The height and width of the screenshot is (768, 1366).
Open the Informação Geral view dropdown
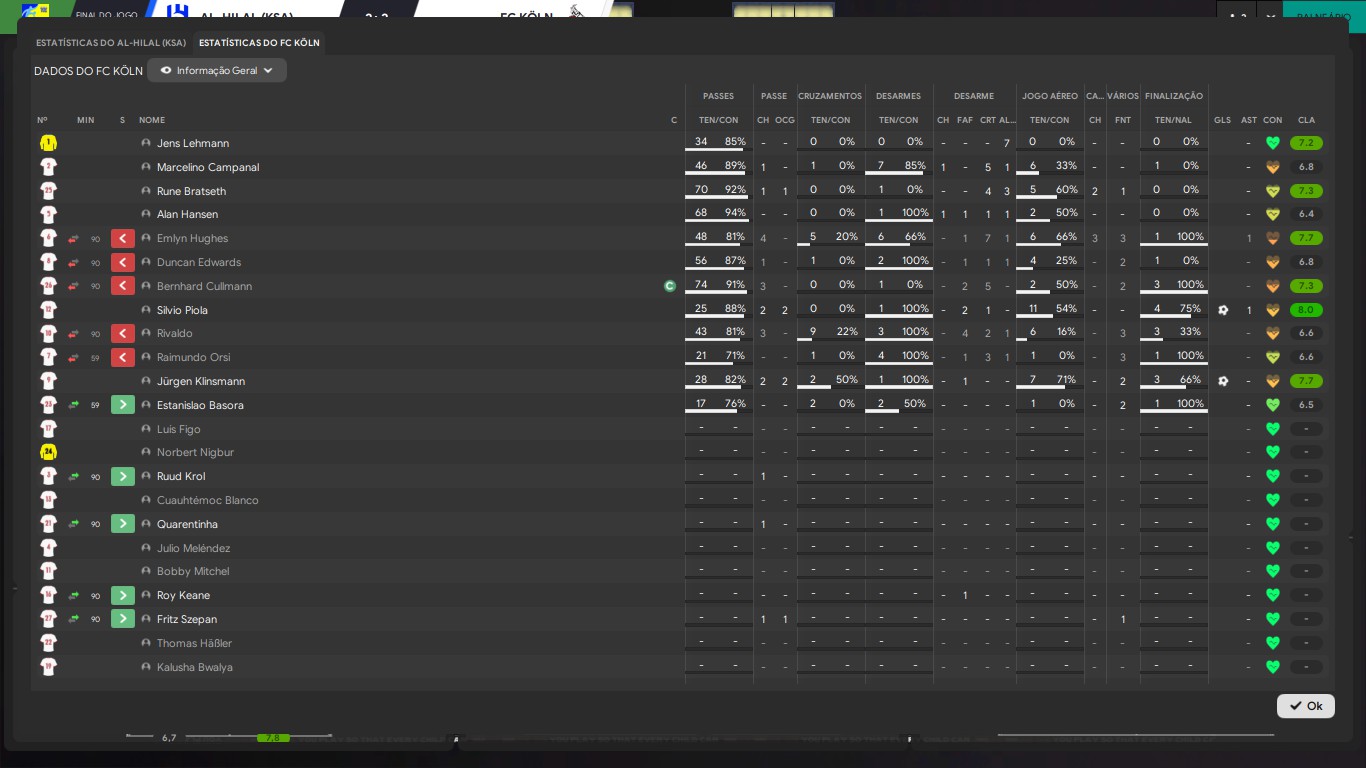click(x=217, y=70)
